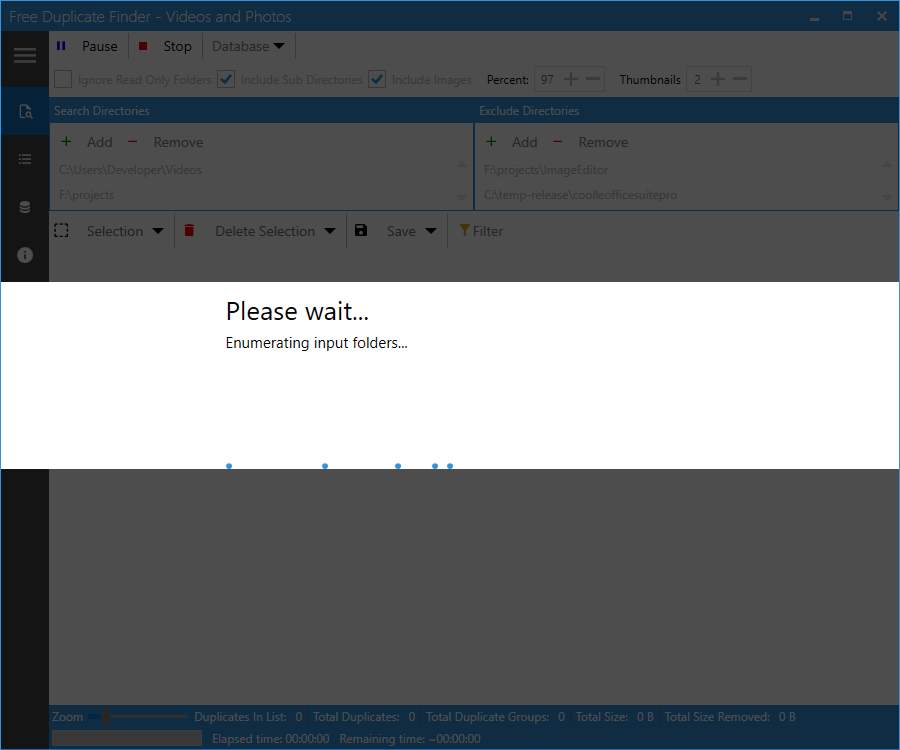Increase the Percent value with plus
This screenshot has width=900, height=750.
point(571,80)
